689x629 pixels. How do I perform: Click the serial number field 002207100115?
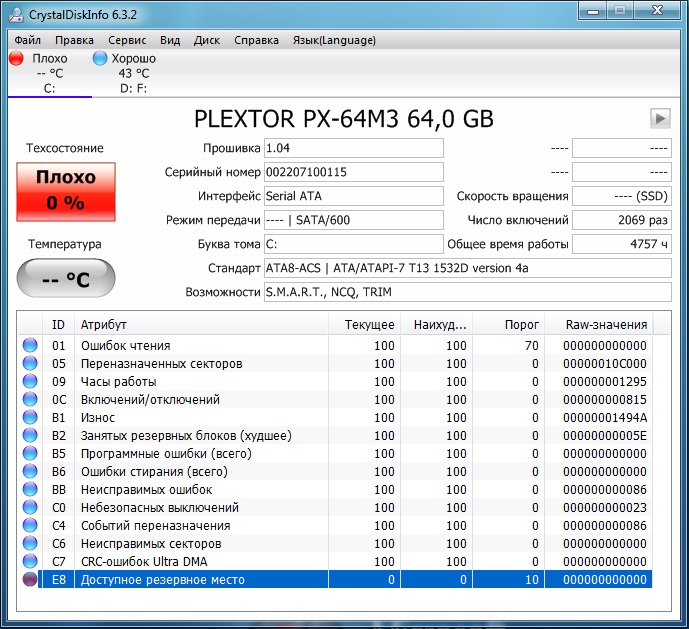[354, 172]
